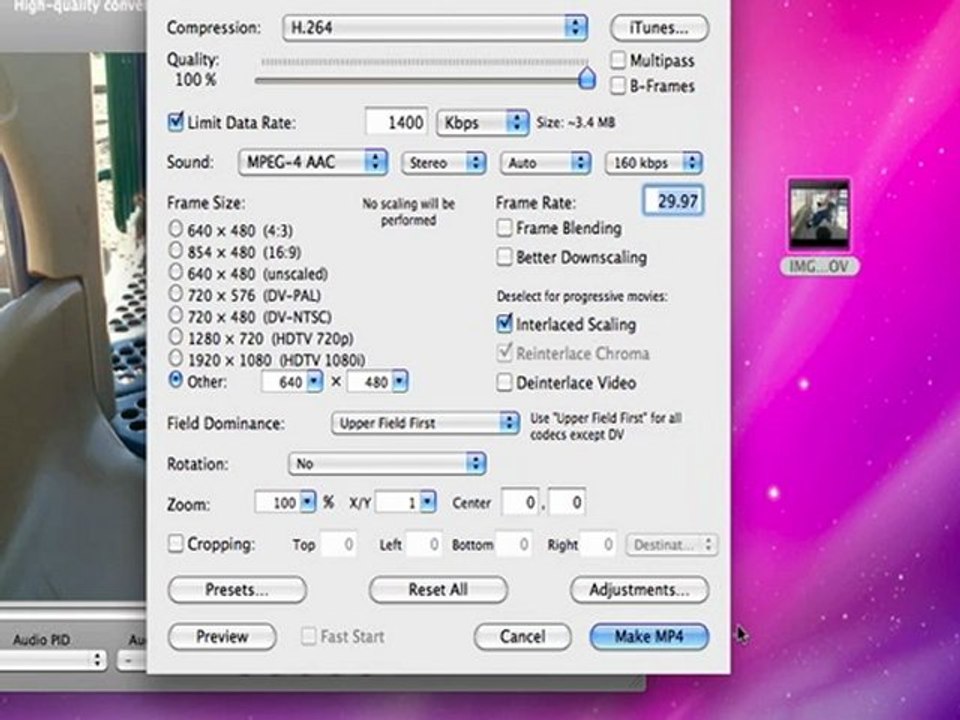Enable the Frame Blending checkbox

point(504,228)
